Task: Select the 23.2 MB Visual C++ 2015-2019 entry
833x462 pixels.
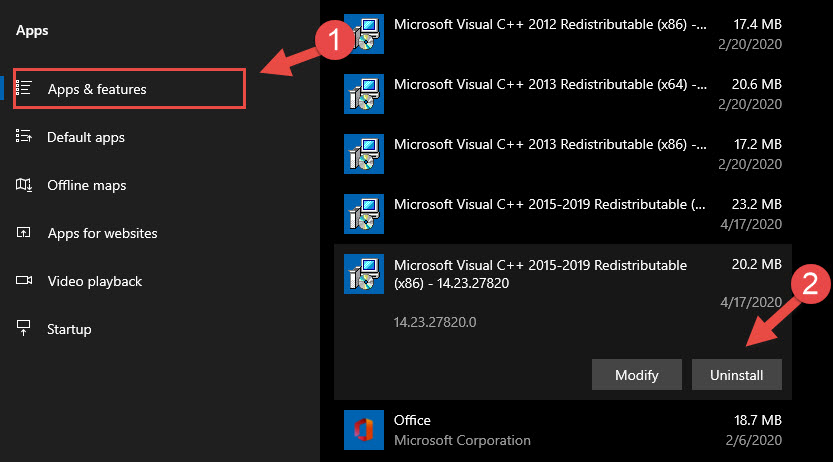Action: click(x=563, y=214)
